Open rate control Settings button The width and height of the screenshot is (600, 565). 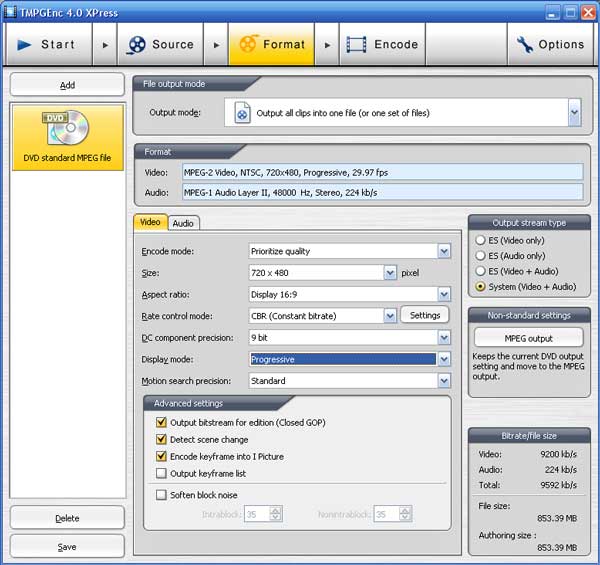(425, 315)
